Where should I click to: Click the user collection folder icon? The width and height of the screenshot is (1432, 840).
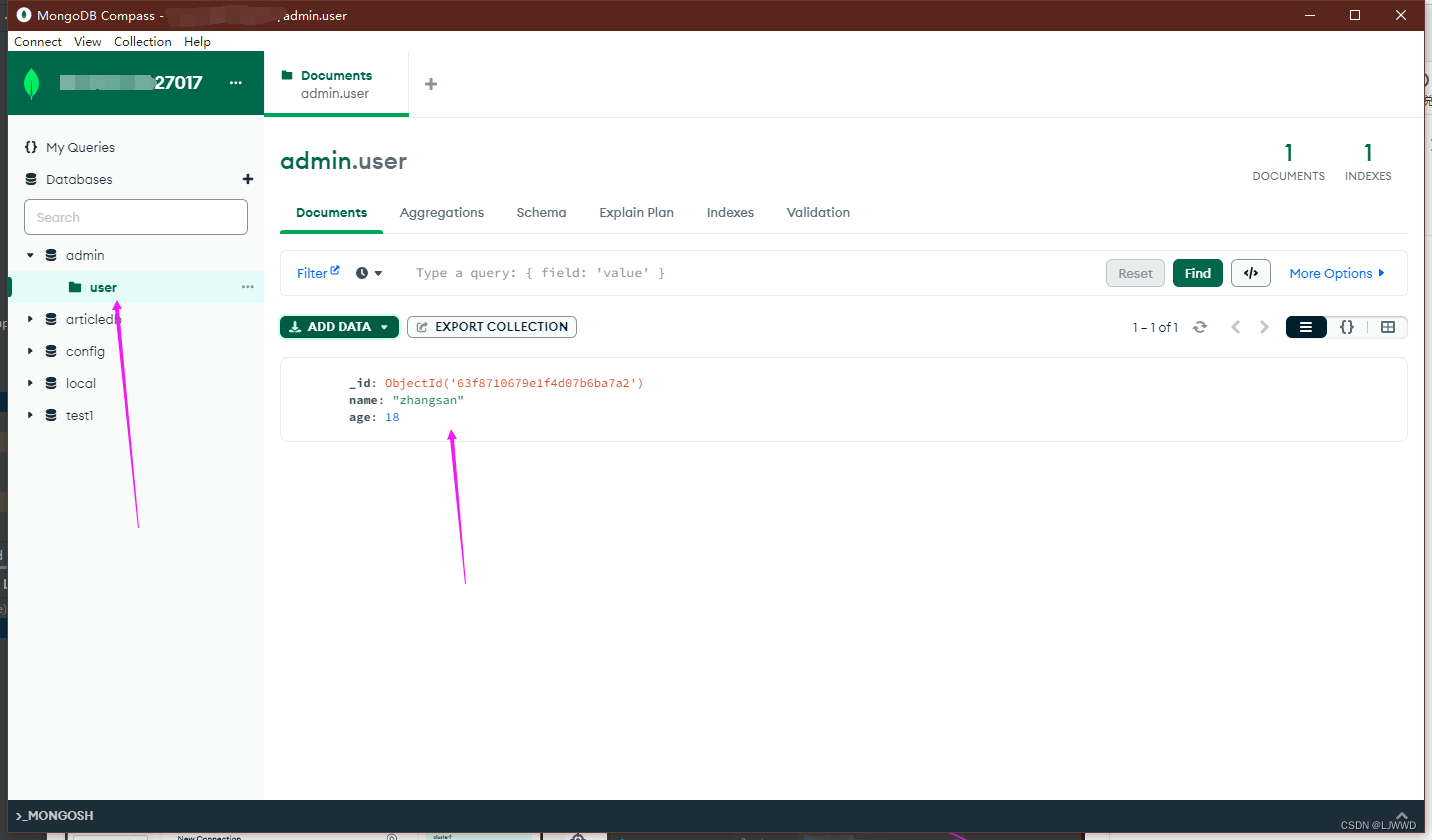(75, 287)
